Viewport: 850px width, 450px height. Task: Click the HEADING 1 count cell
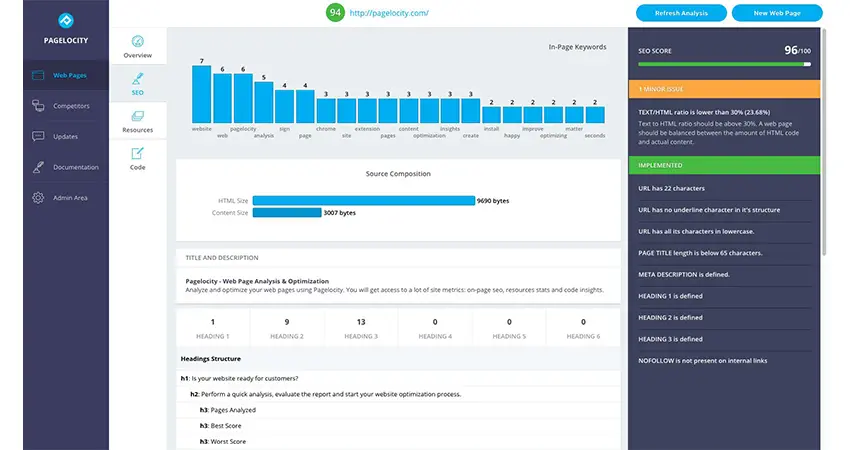pyautogui.click(x=212, y=328)
